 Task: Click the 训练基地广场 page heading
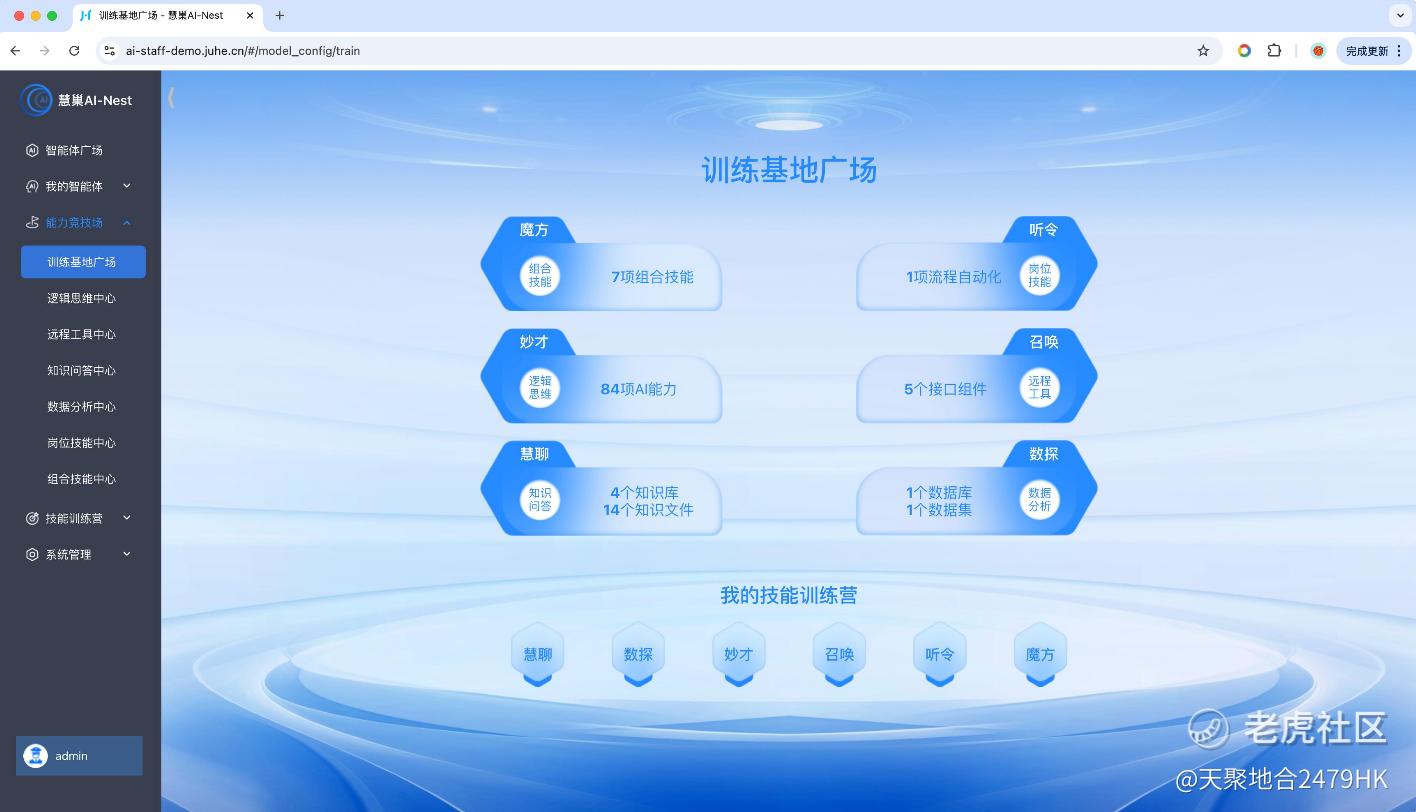click(789, 170)
